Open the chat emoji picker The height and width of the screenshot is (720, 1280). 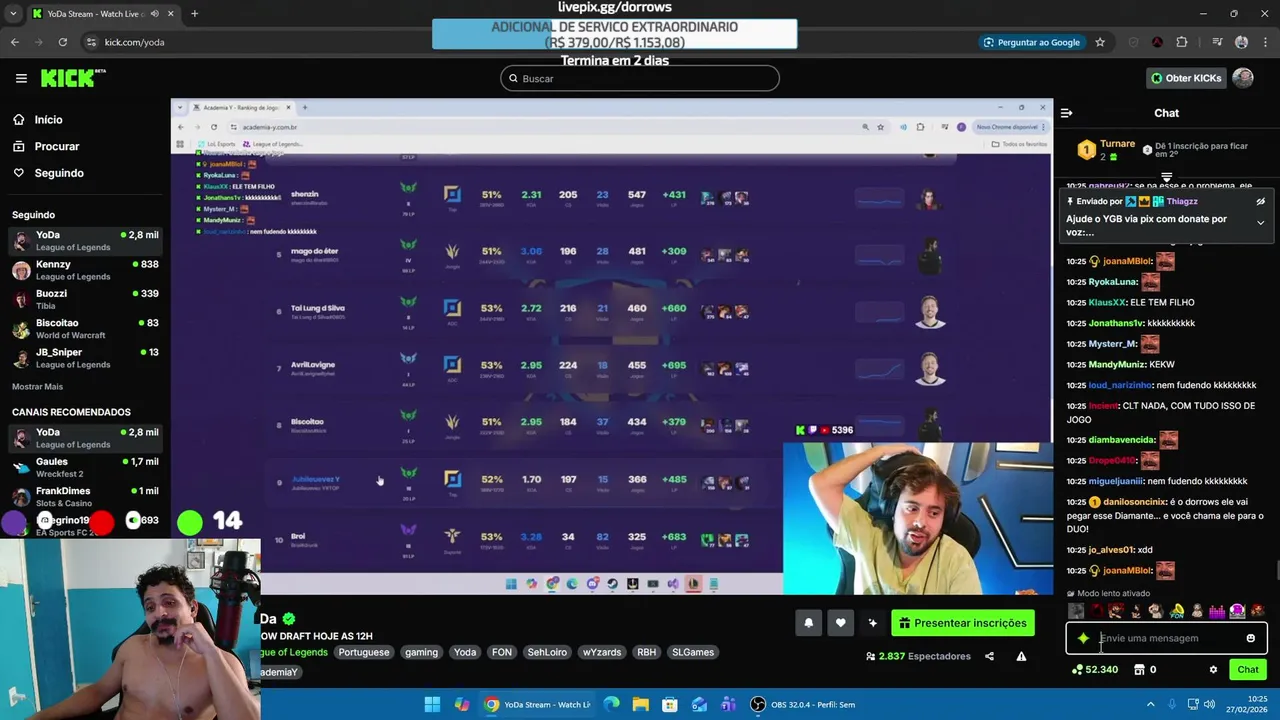1250,638
